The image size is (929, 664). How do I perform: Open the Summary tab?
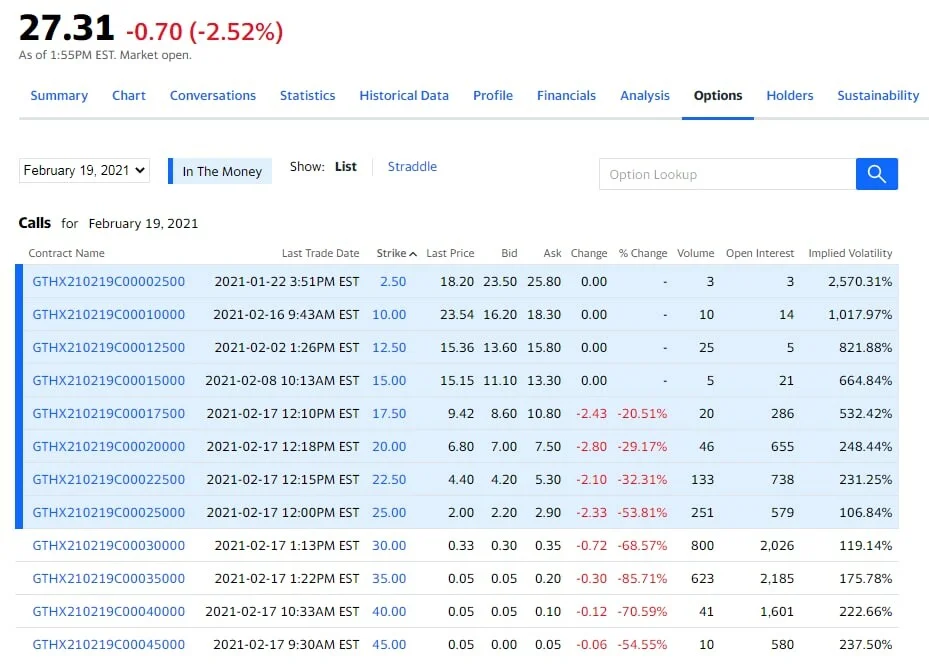59,95
